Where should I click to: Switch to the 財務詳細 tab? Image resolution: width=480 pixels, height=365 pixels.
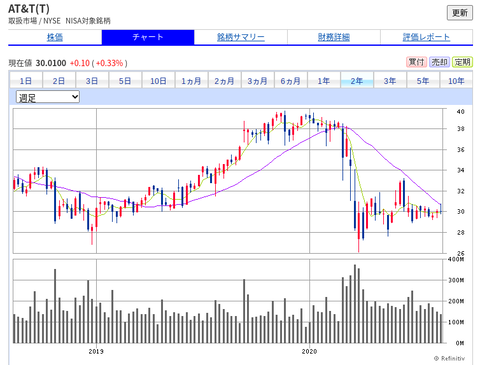(x=334, y=37)
